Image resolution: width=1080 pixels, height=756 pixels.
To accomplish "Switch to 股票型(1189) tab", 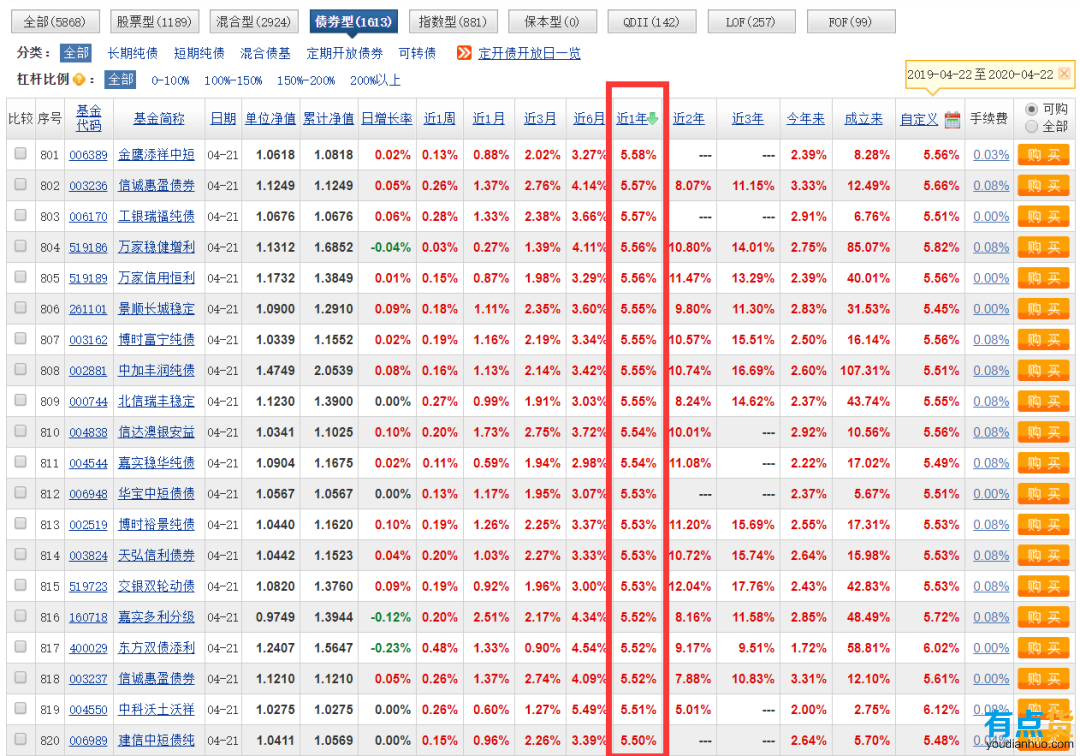I will [154, 22].
